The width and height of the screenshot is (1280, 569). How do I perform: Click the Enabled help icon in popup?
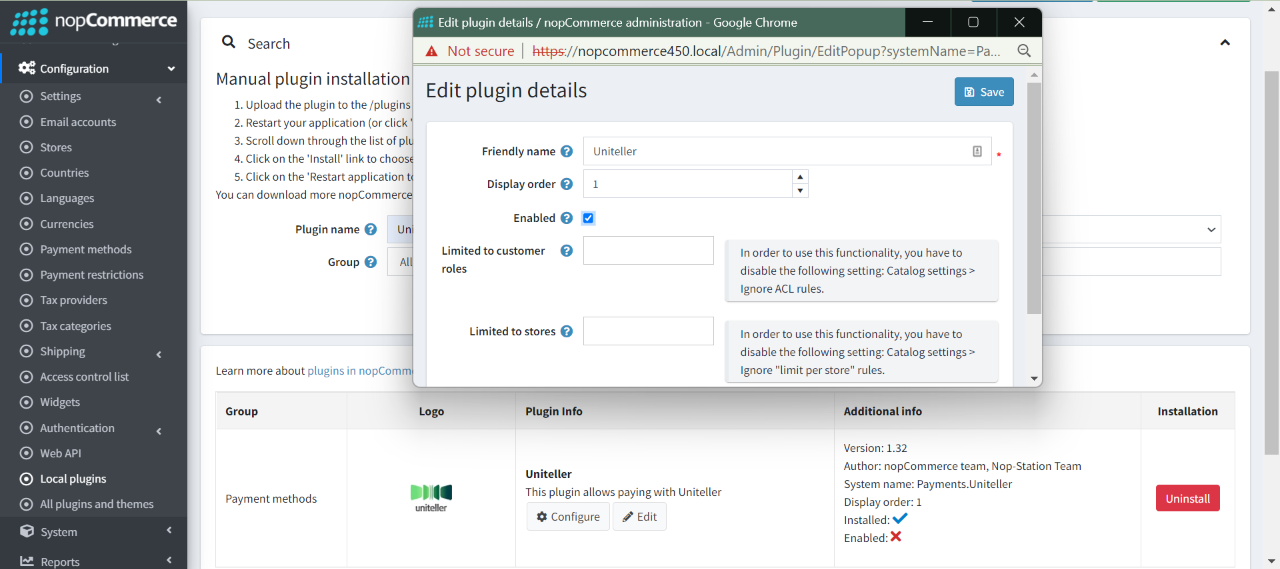567,218
